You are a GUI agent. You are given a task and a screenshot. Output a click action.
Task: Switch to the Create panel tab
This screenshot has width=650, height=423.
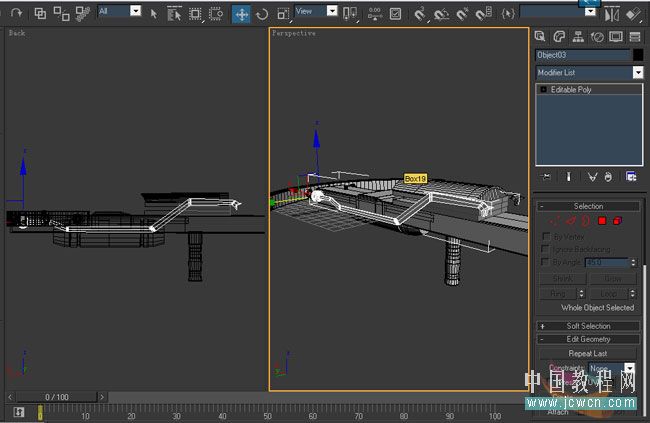(540, 36)
